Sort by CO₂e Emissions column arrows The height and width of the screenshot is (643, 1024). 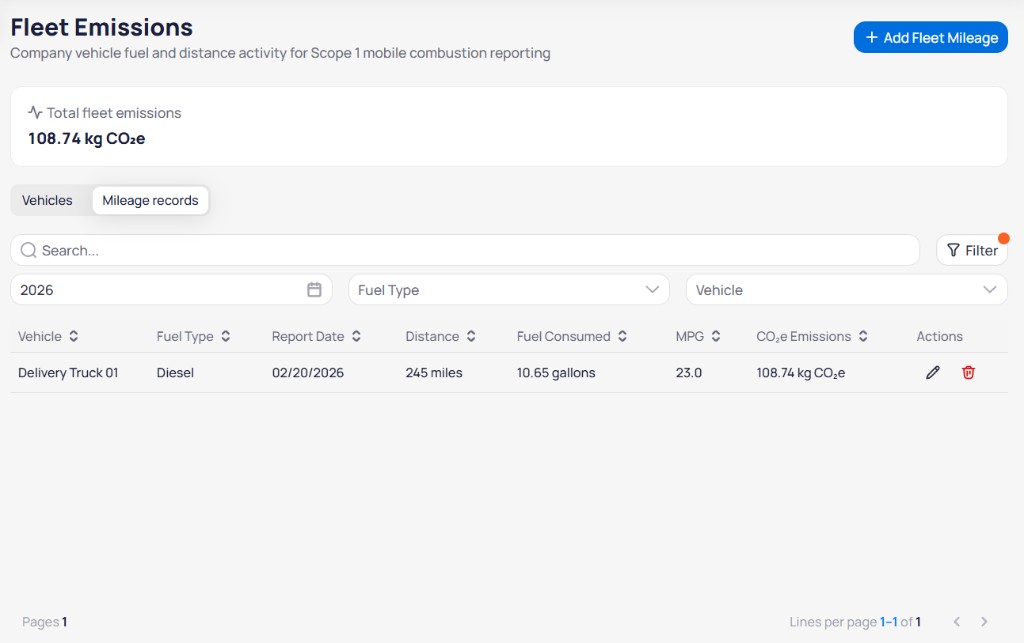(863, 336)
